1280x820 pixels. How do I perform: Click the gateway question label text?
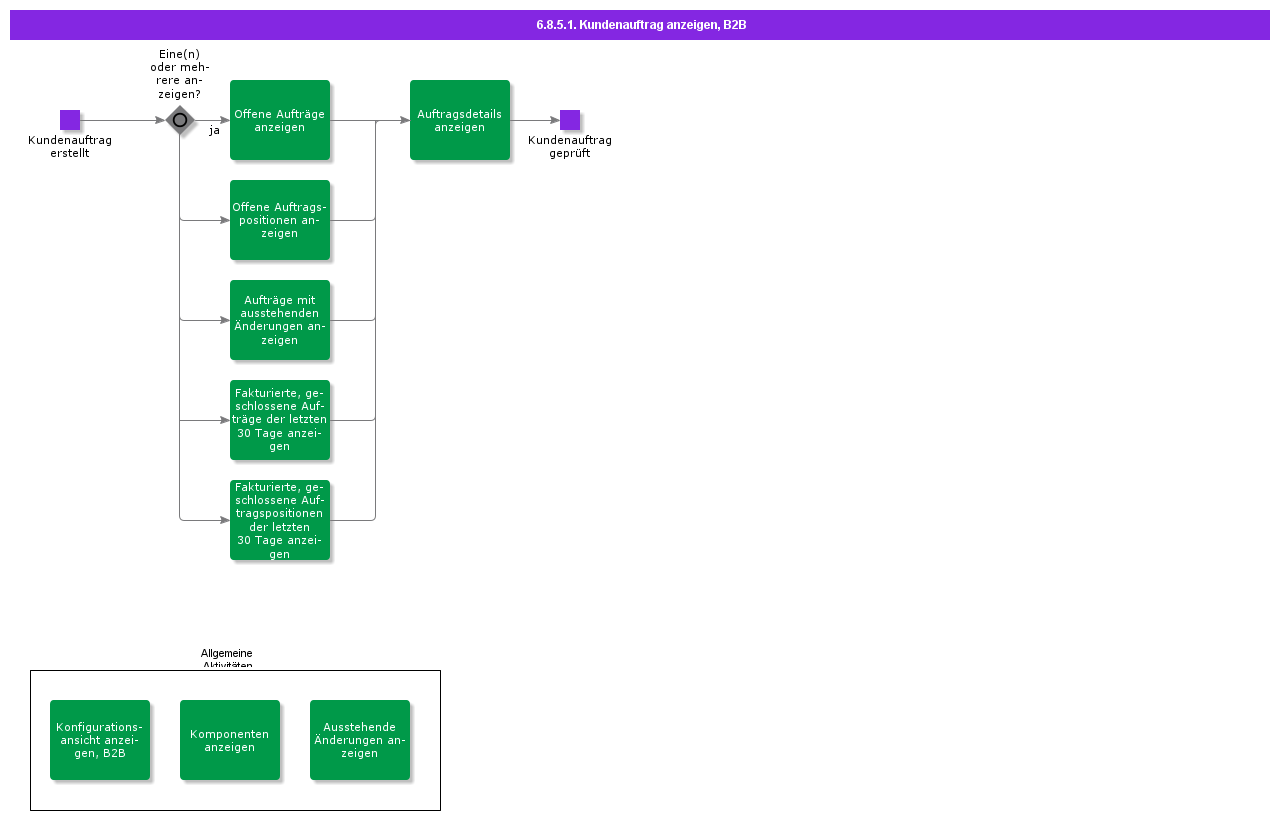(180, 74)
